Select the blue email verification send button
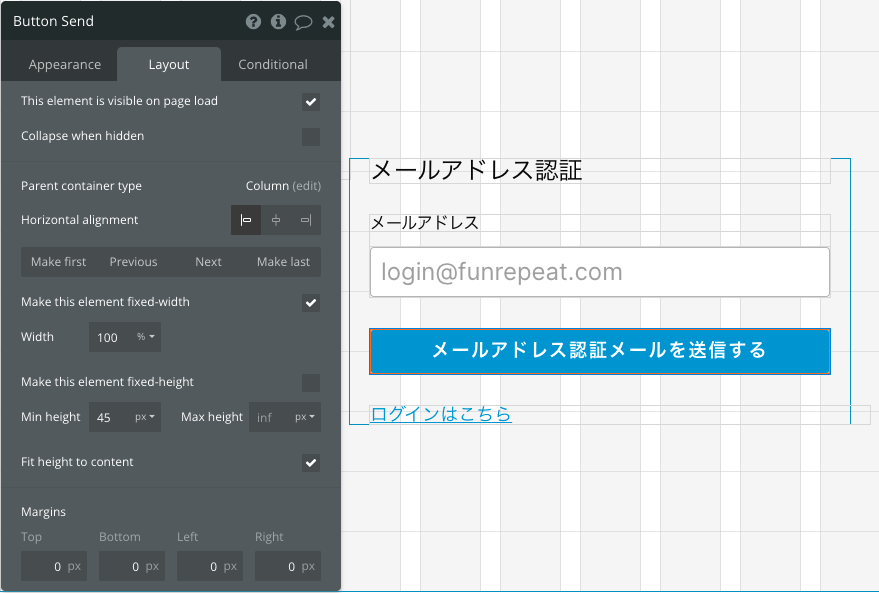 coord(599,351)
